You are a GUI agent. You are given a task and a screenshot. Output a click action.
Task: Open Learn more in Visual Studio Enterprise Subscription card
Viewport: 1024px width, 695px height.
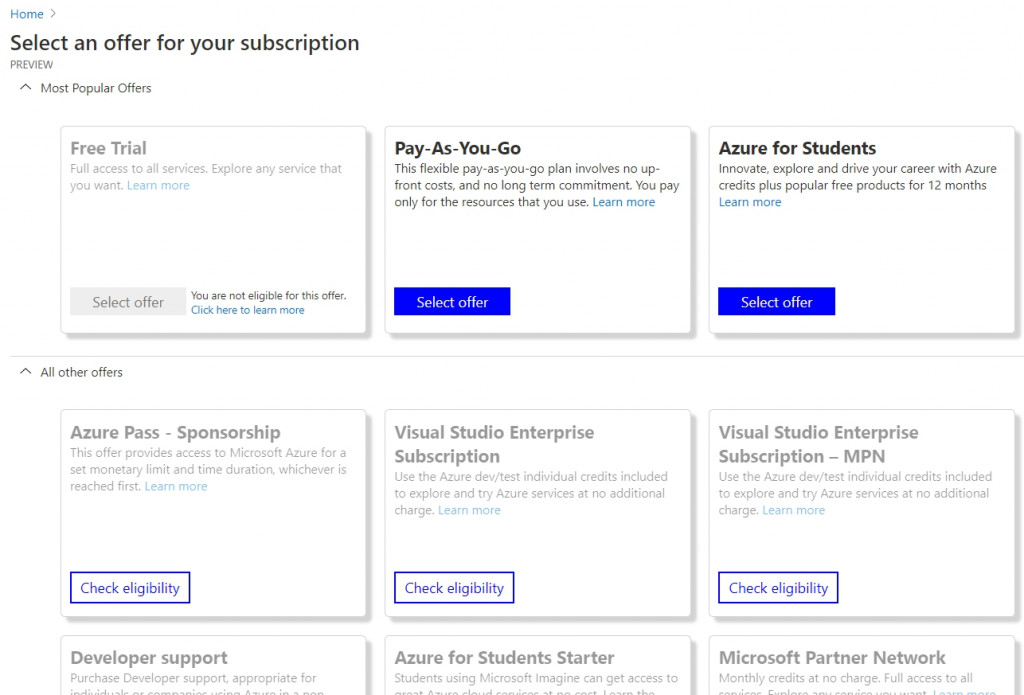pyautogui.click(x=469, y=510)
